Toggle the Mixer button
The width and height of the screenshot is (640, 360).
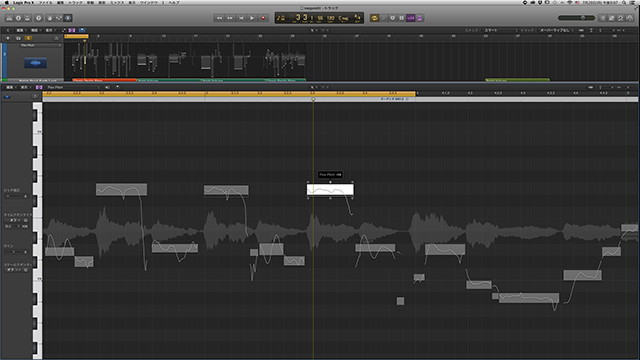59,18
